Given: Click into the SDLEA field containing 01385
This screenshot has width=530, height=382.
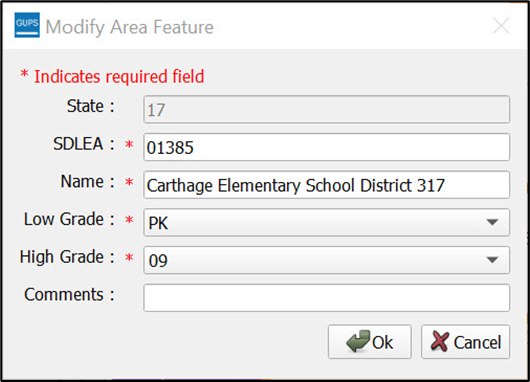Looking at the screenshot, I should (x=327, y=147).
